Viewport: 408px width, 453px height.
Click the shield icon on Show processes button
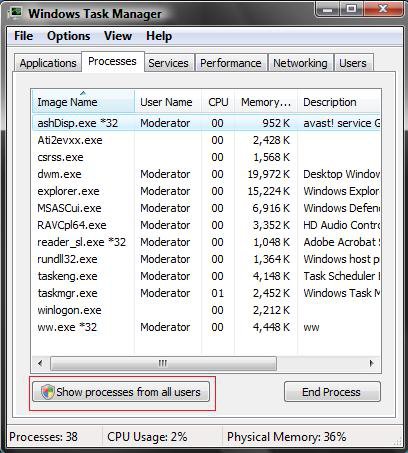pos(48,392)
